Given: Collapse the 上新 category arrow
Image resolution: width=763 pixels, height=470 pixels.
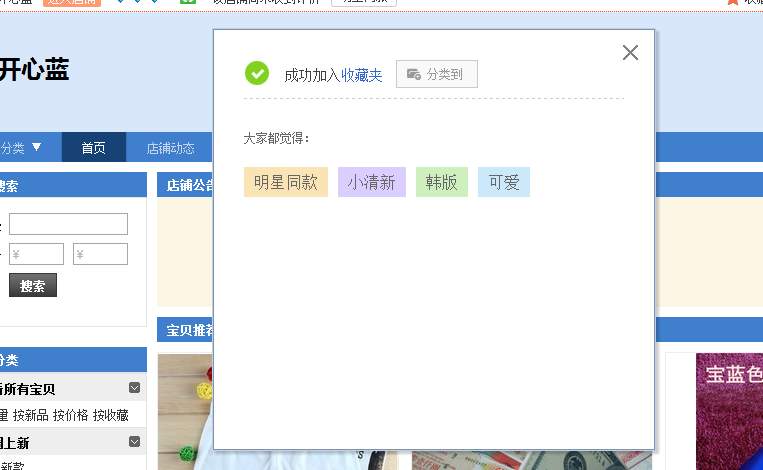Looking at the screenshot, I should click(x=134, y=441).
